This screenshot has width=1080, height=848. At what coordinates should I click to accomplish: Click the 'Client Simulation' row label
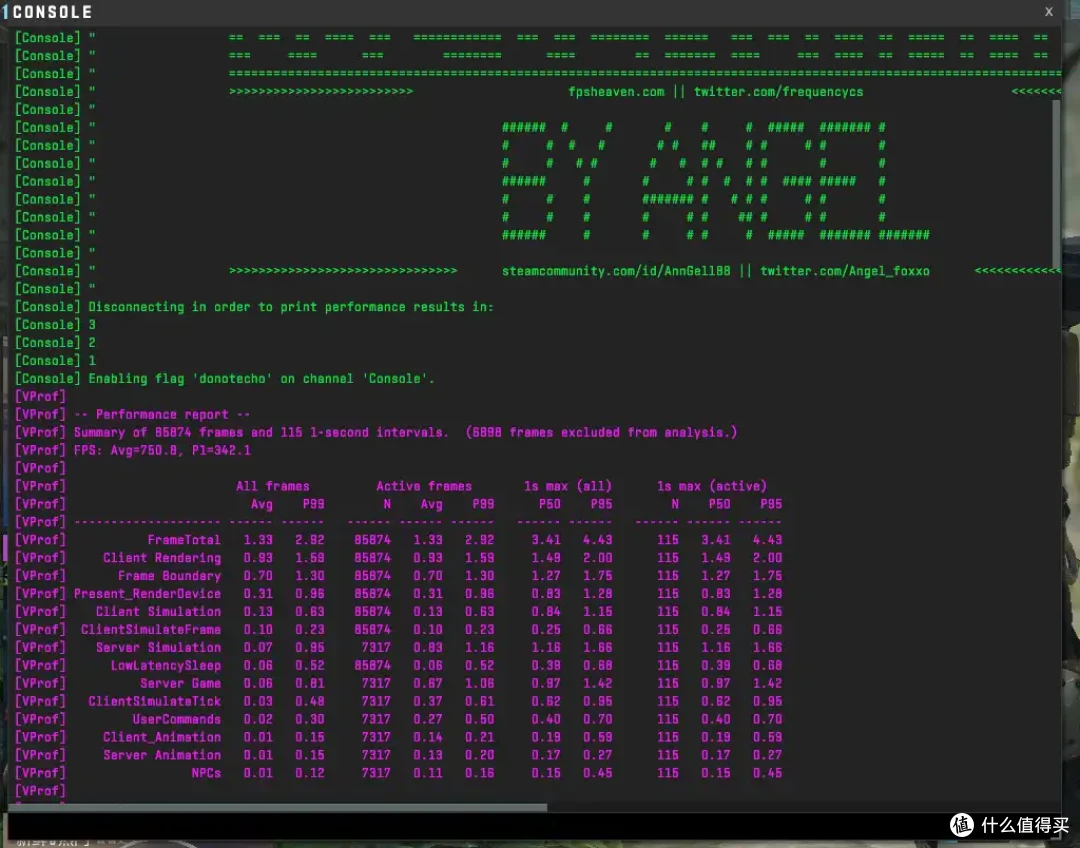(x=158, y=611)
